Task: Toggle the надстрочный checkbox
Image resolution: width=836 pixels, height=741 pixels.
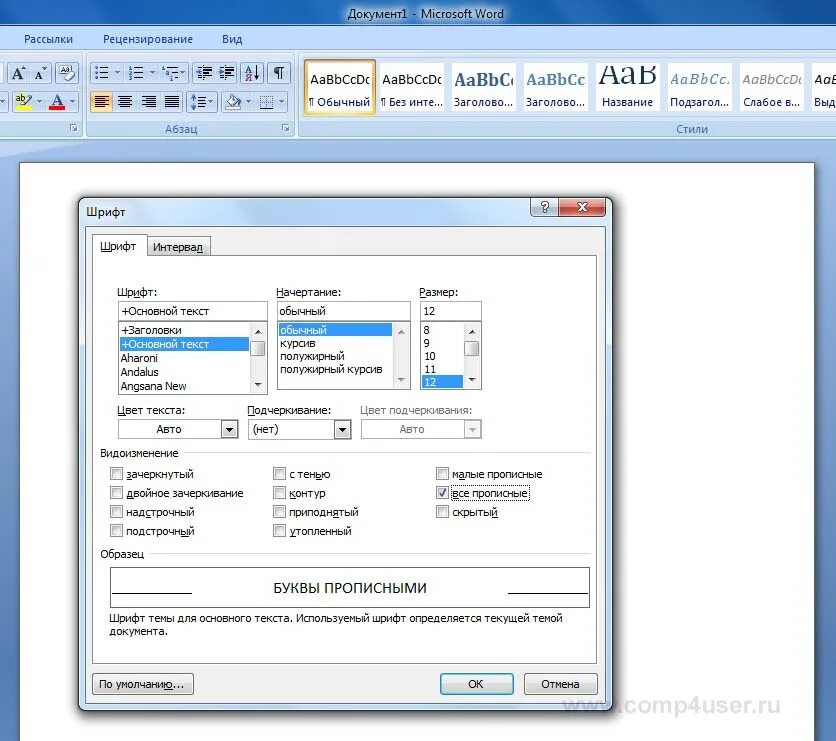Action: point(116,512)
